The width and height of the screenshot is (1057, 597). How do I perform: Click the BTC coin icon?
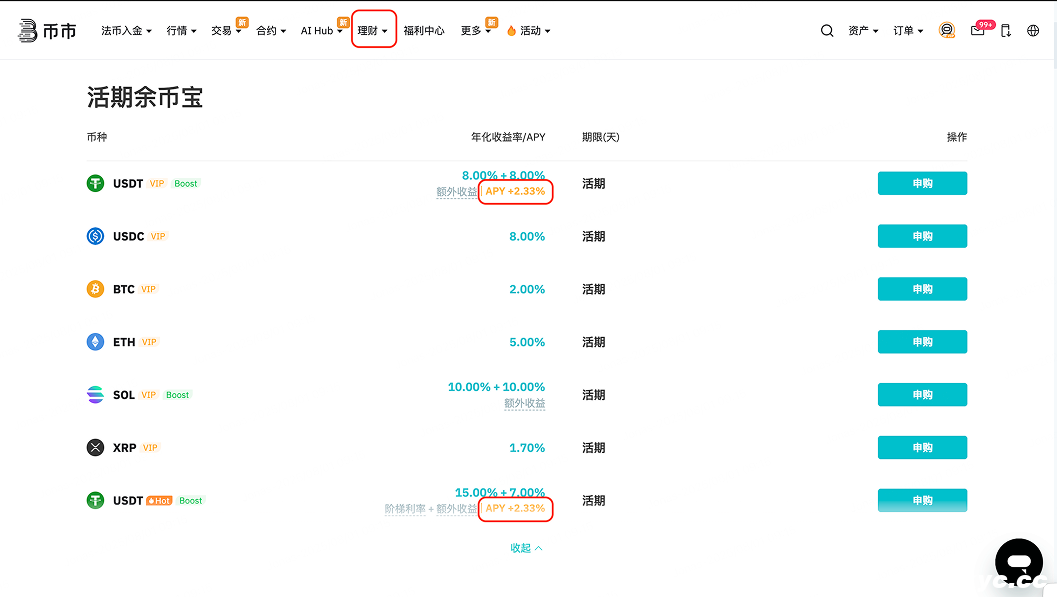(x=95, y=289)
